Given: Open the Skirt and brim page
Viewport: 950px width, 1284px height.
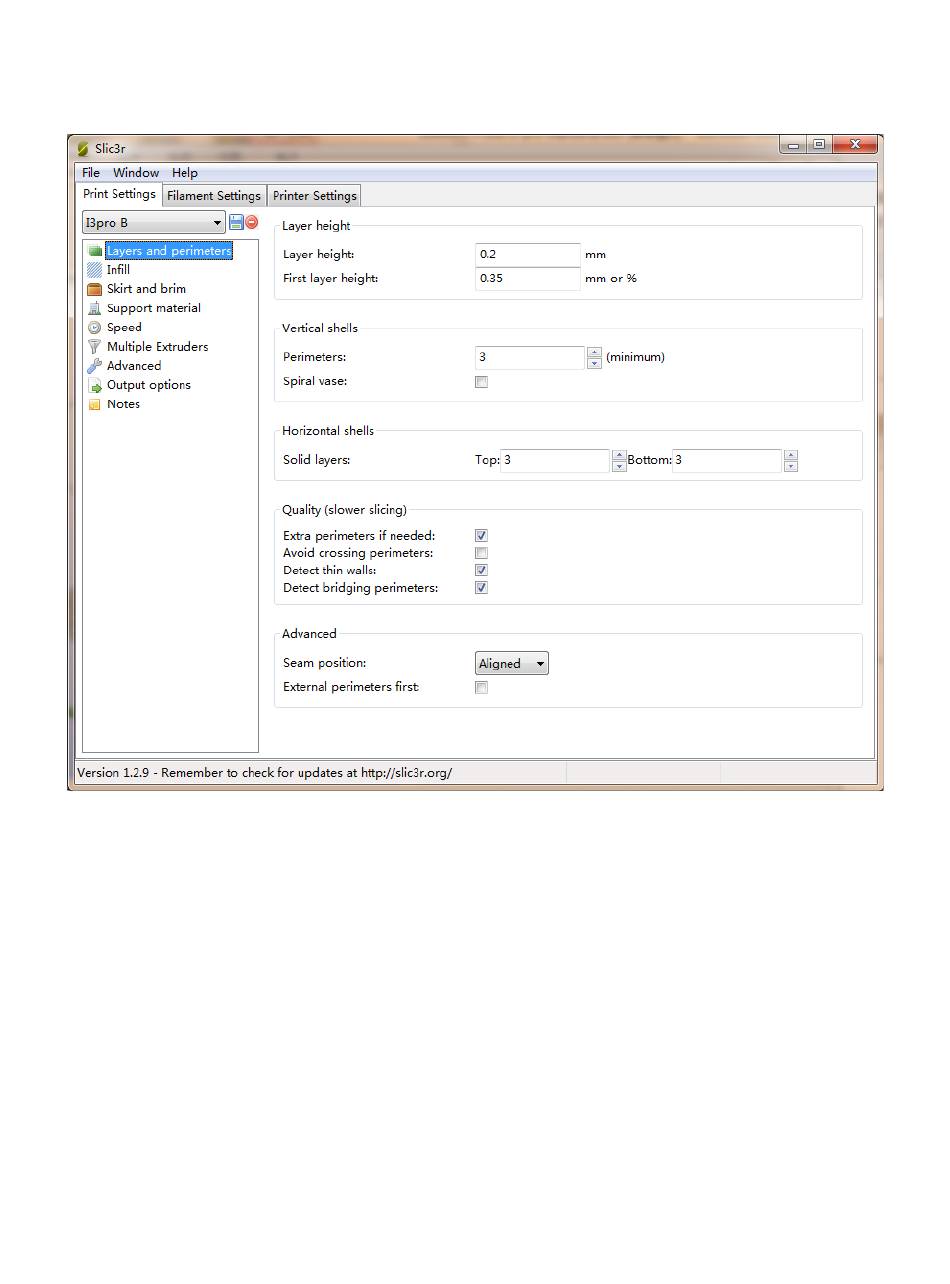Looking at the screenshot, I should tap(146, 289).
